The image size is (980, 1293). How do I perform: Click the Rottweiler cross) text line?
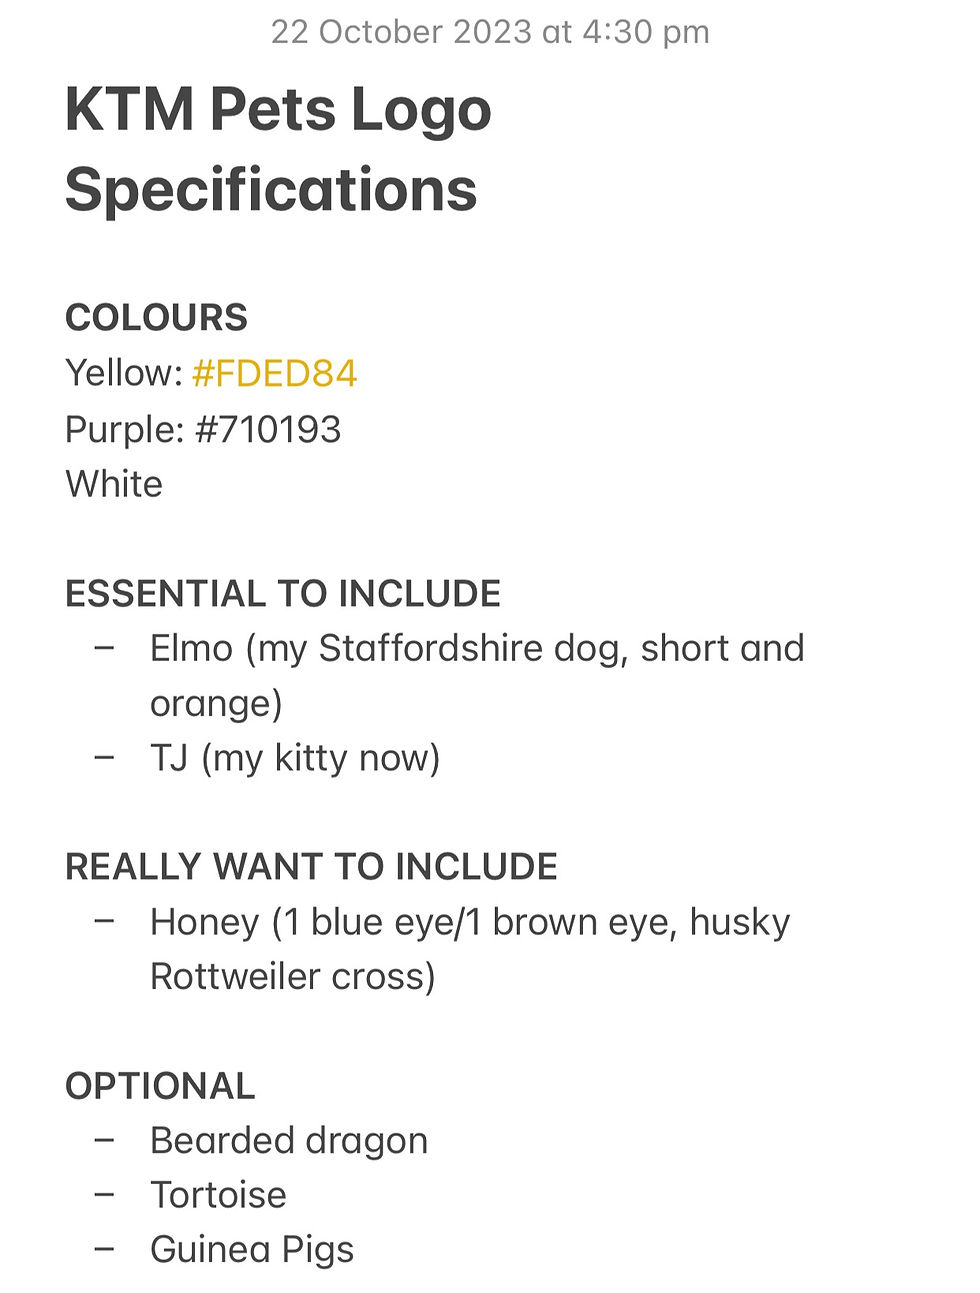pos(292,977)
